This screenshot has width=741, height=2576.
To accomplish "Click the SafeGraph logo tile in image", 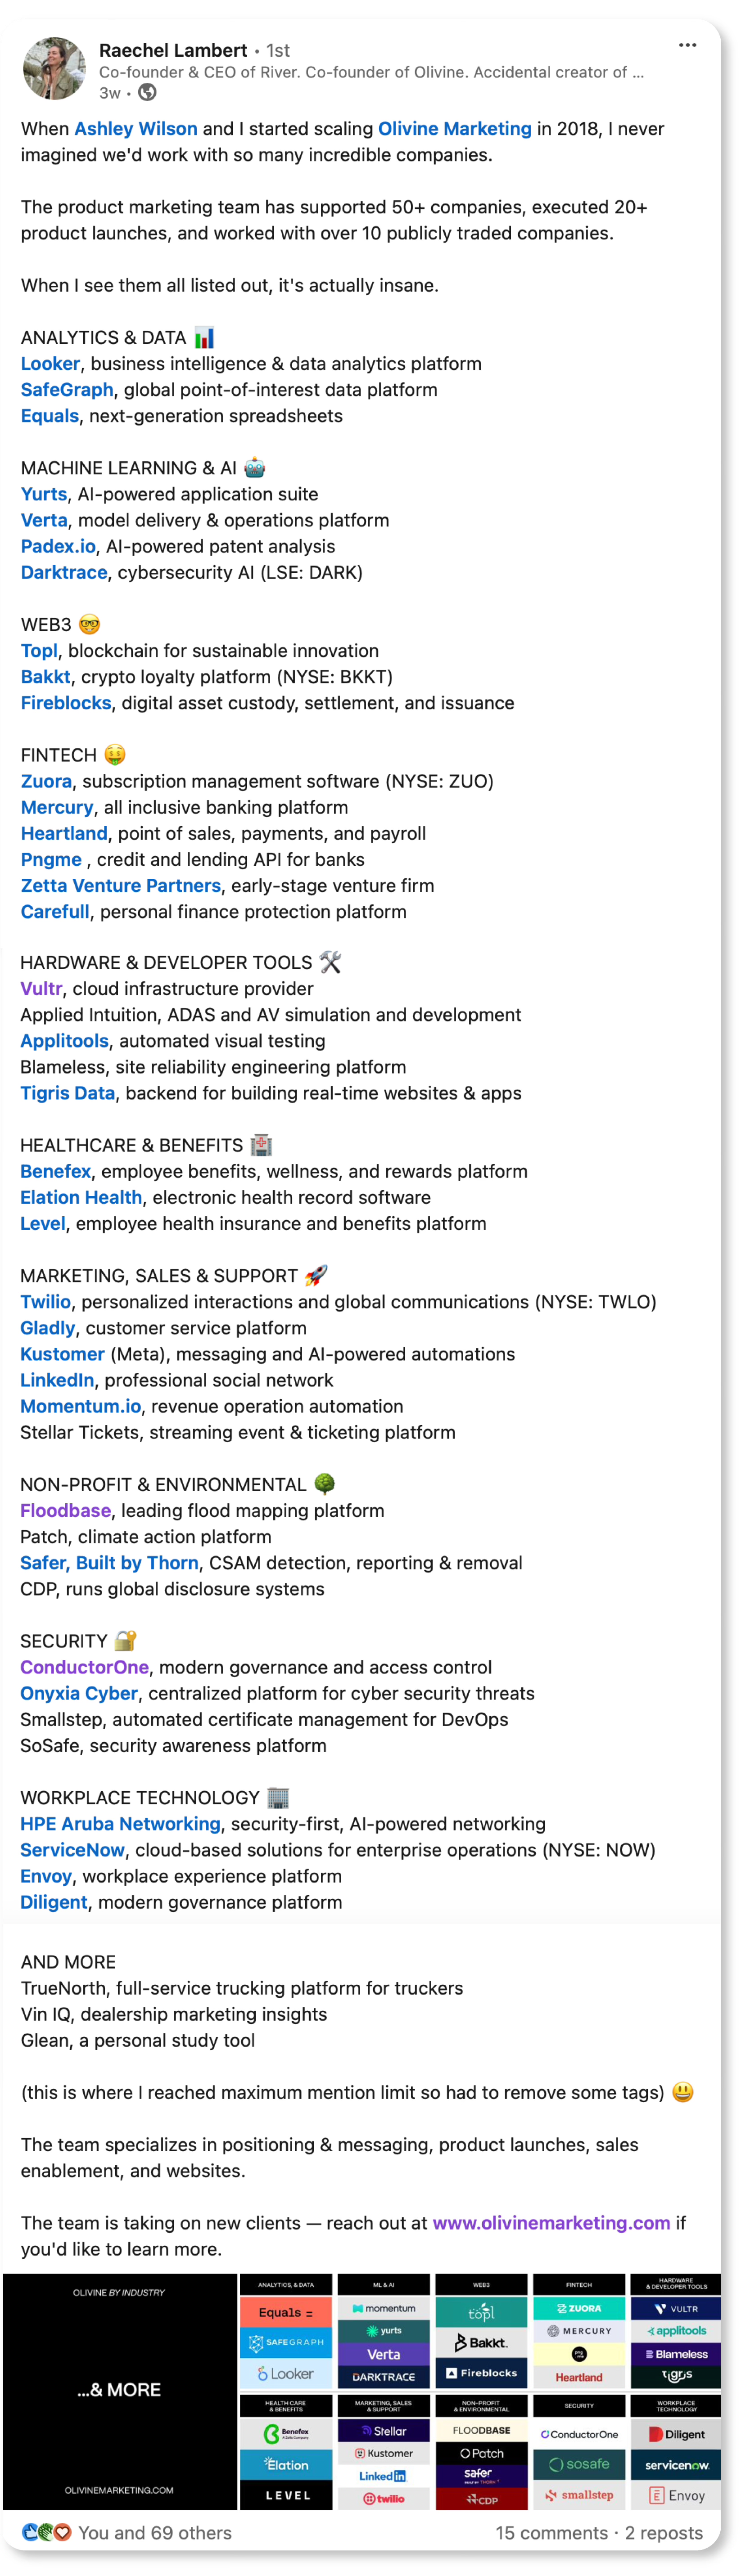I will point(286,2342).
